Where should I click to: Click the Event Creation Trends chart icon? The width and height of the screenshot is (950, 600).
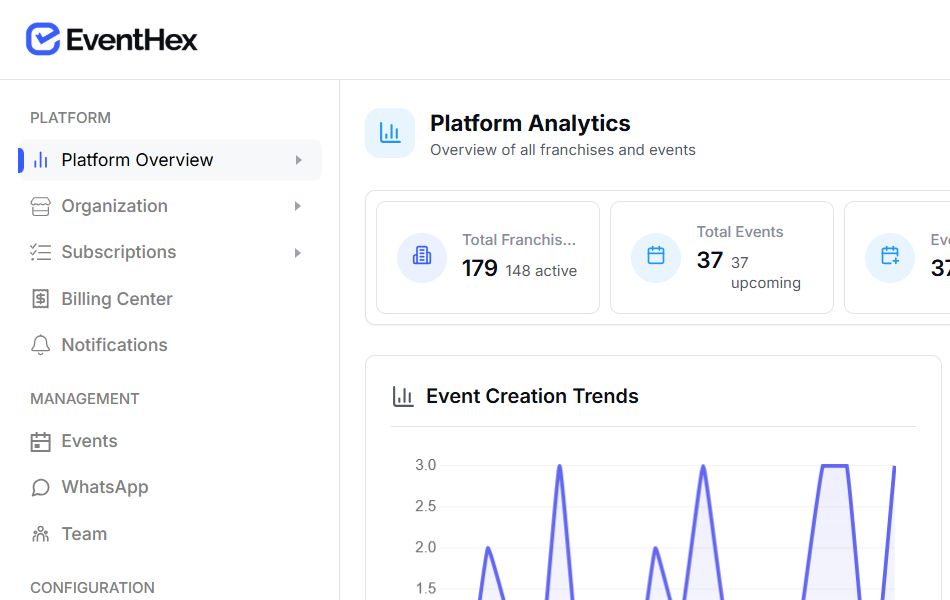point(403,396)
